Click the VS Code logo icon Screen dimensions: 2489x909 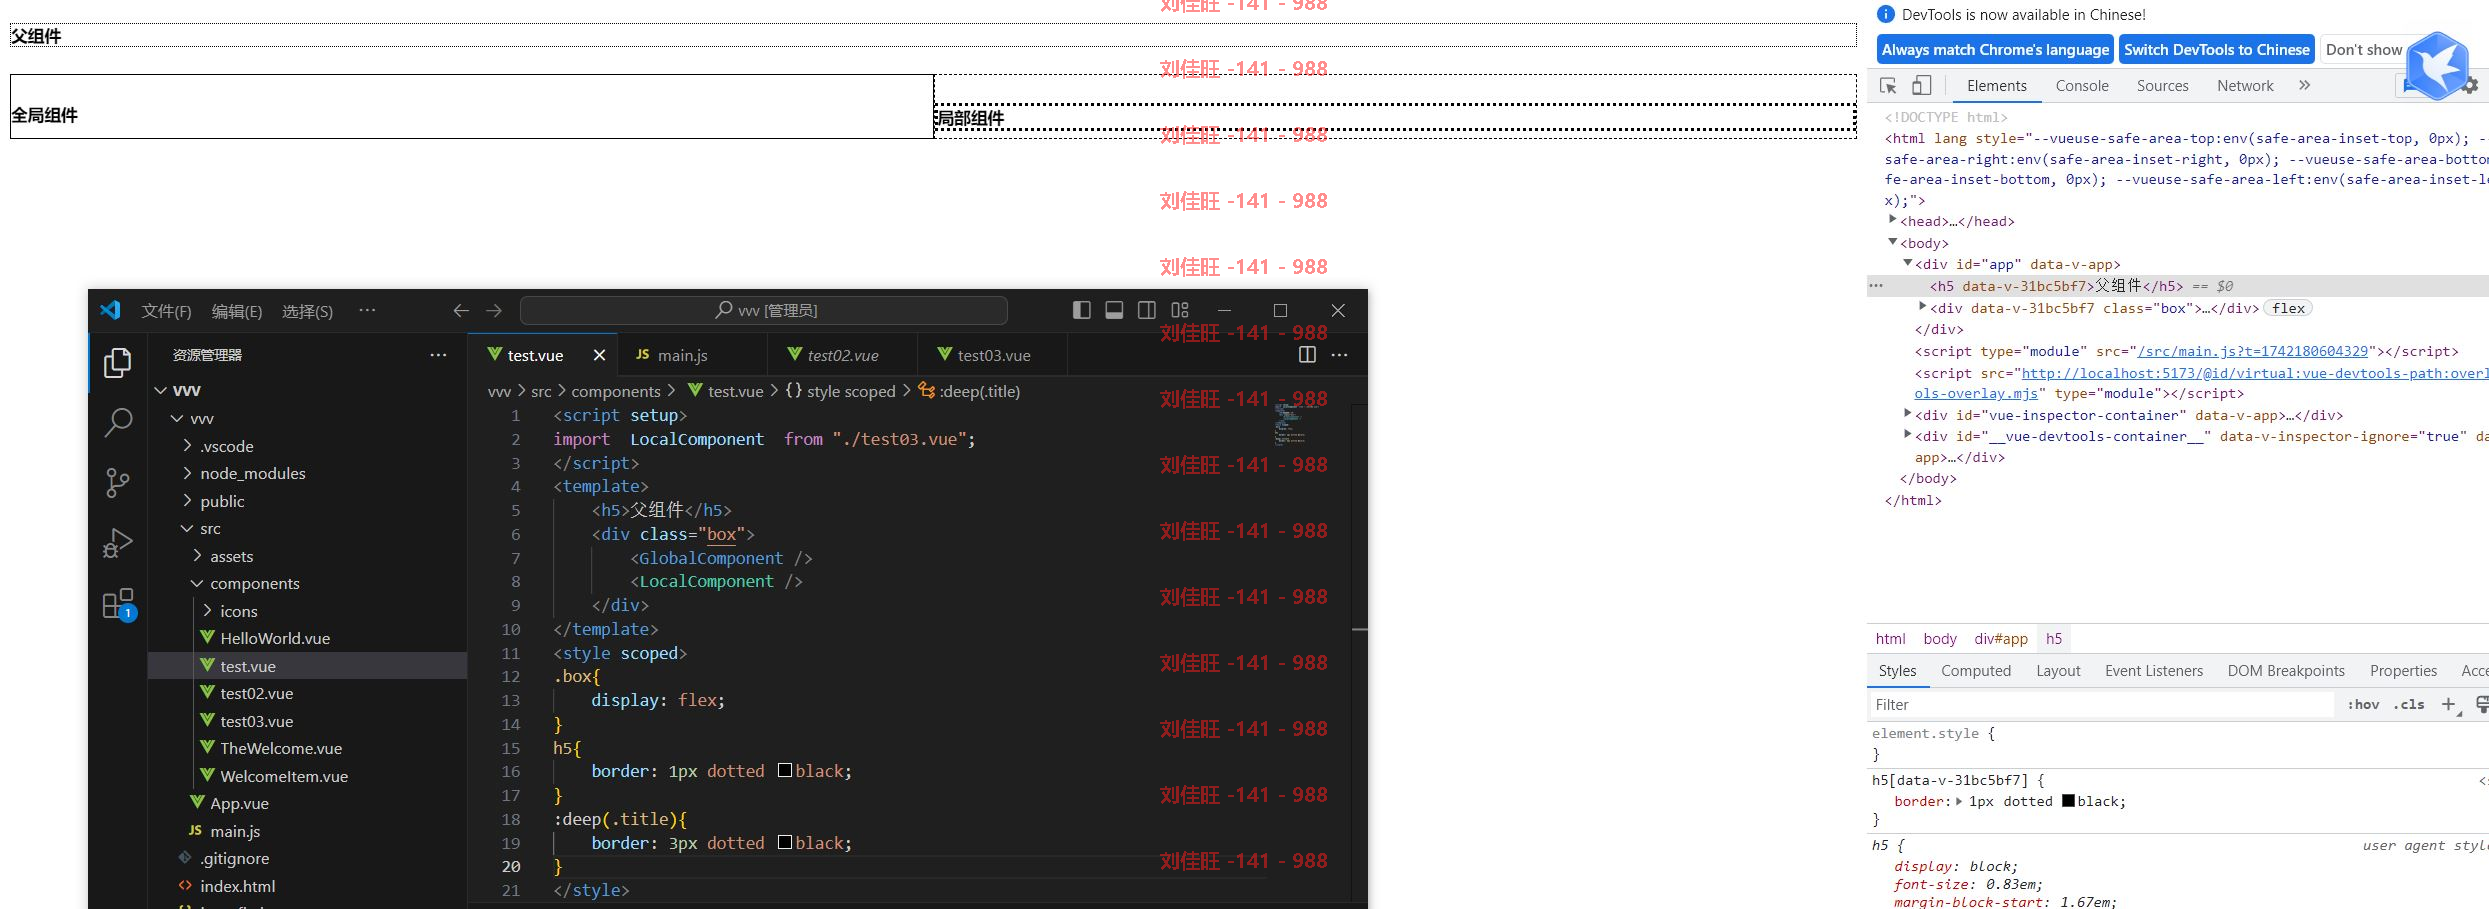(x=111, y=310)
